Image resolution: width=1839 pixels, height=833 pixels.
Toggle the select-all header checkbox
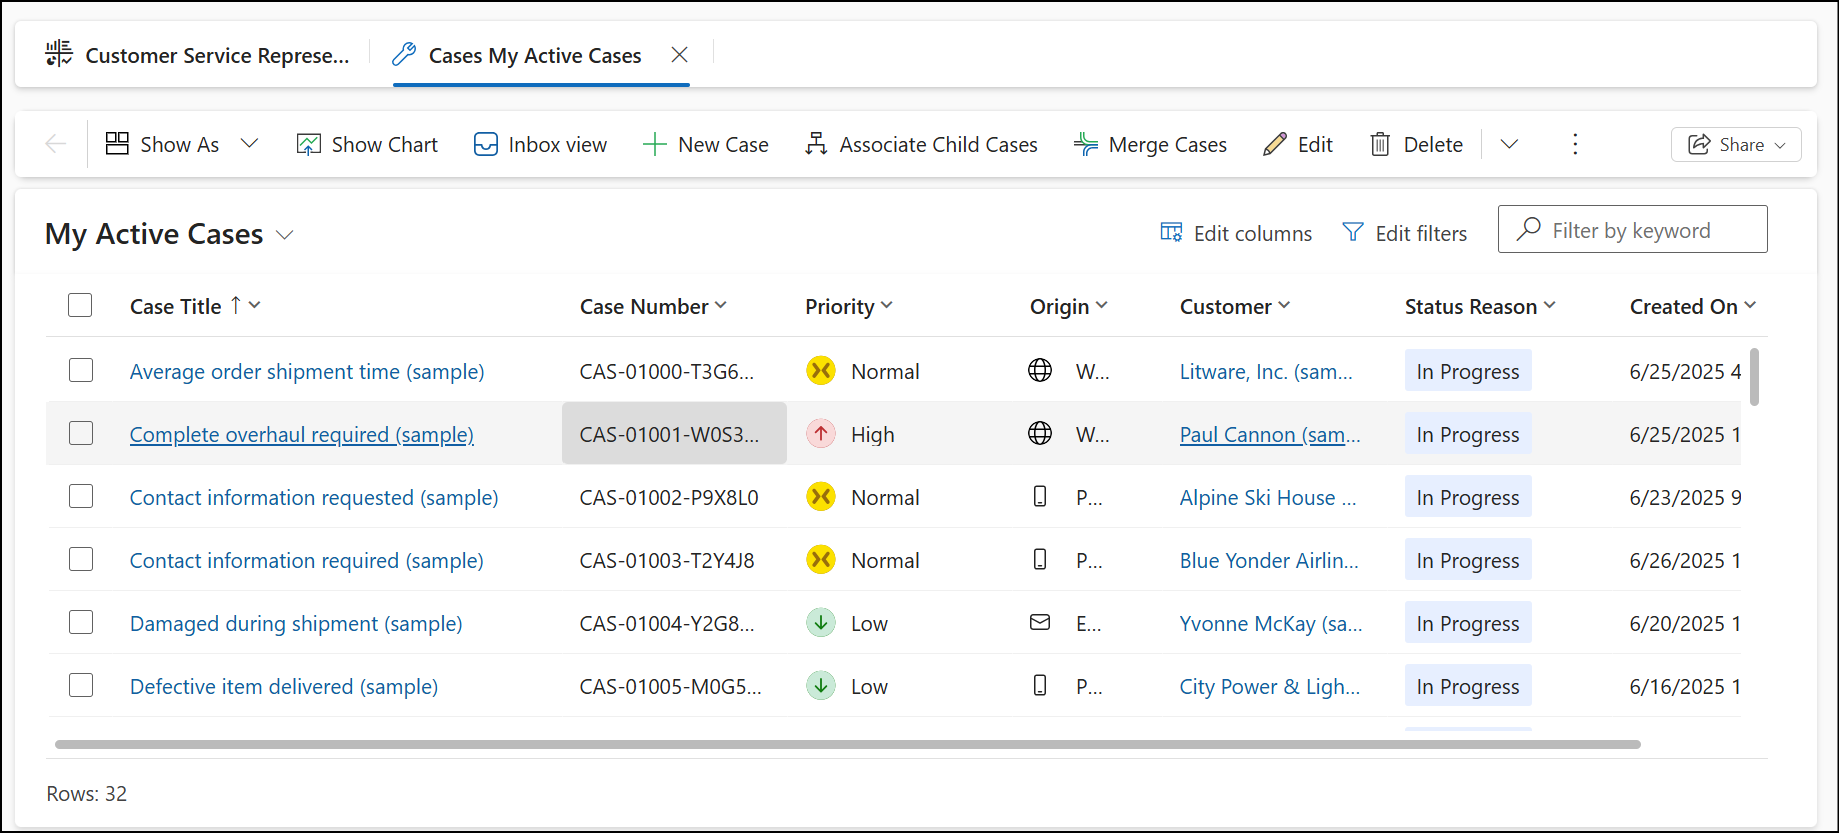80,305
